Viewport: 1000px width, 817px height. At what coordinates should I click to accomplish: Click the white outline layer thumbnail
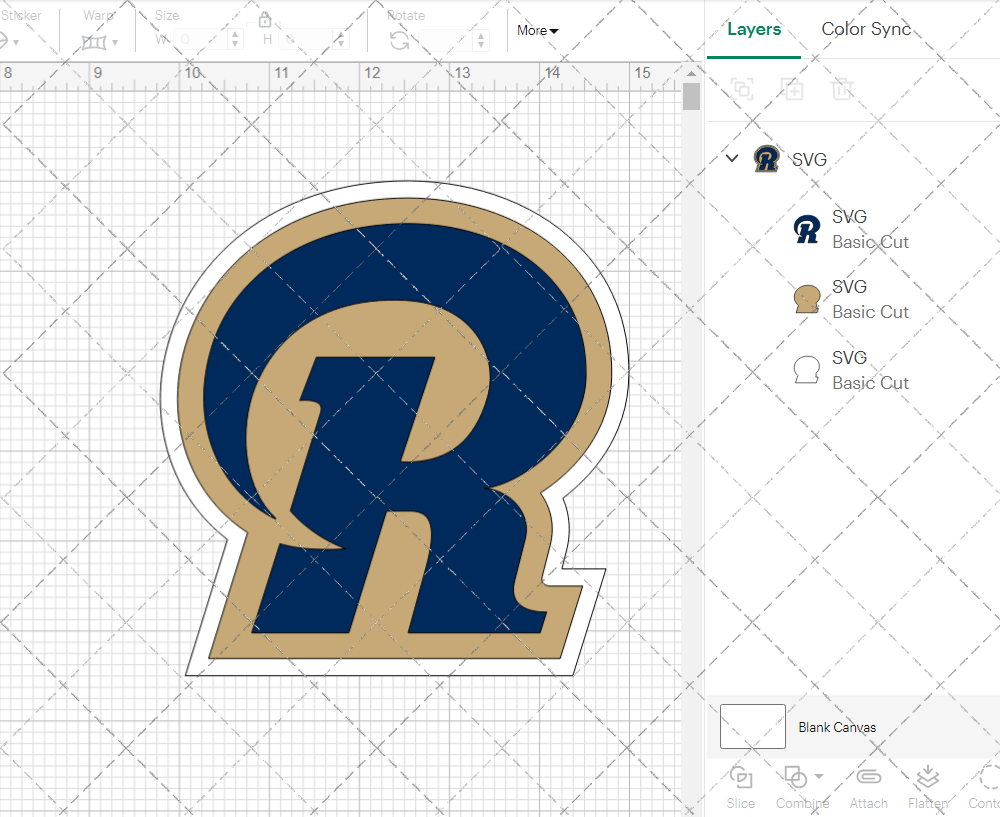pos(807,370)
